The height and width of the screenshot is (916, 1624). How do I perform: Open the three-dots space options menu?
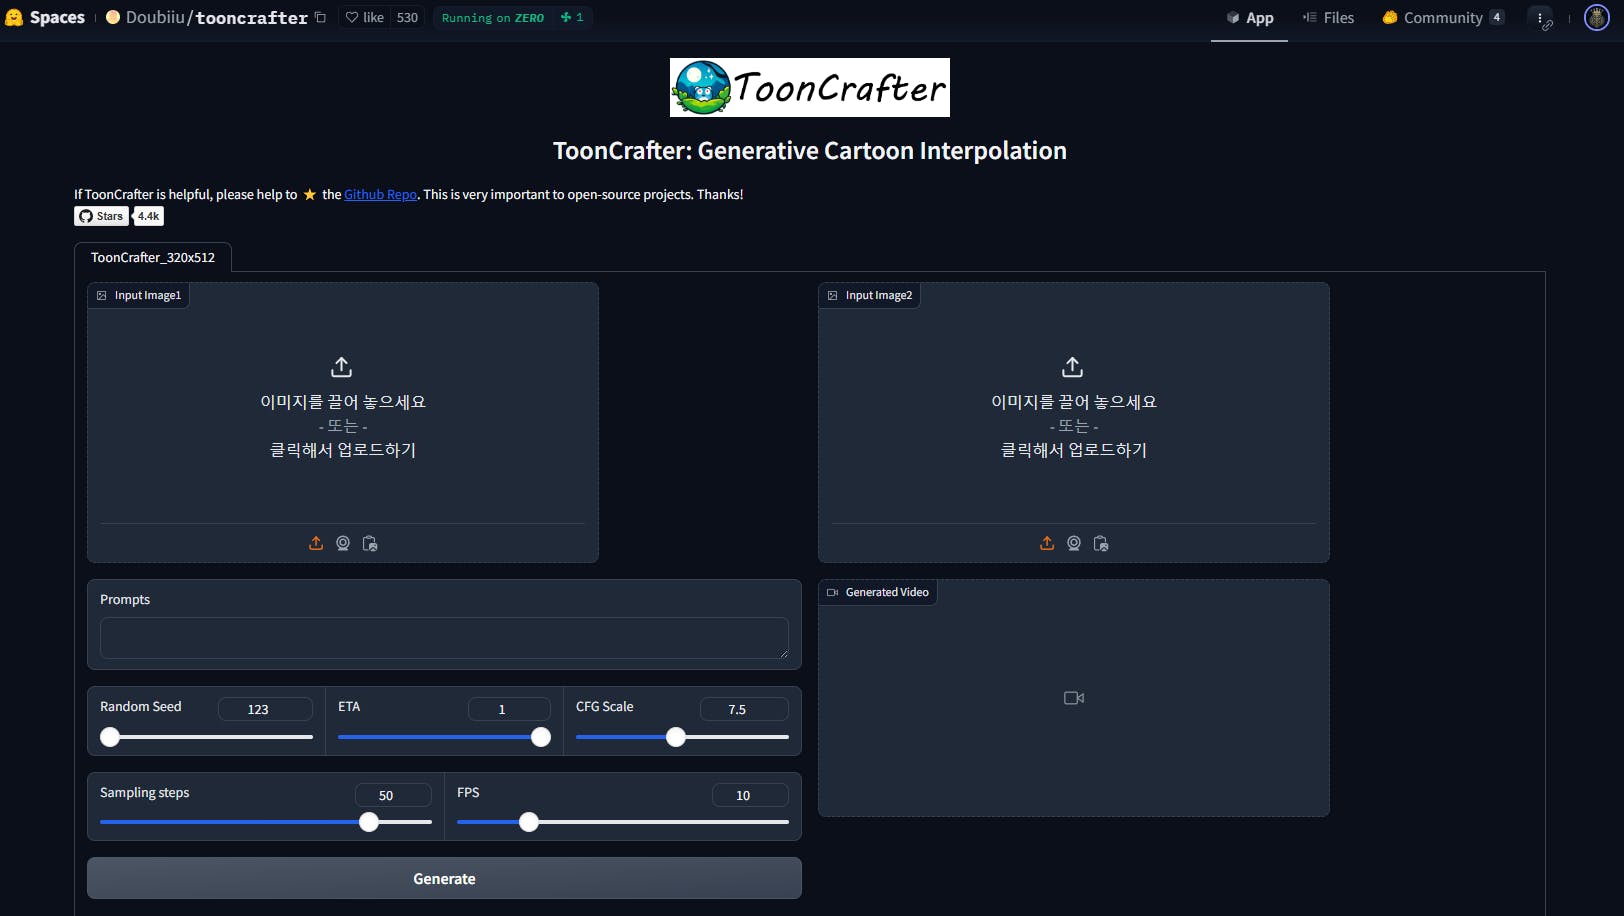[1541, 18]
